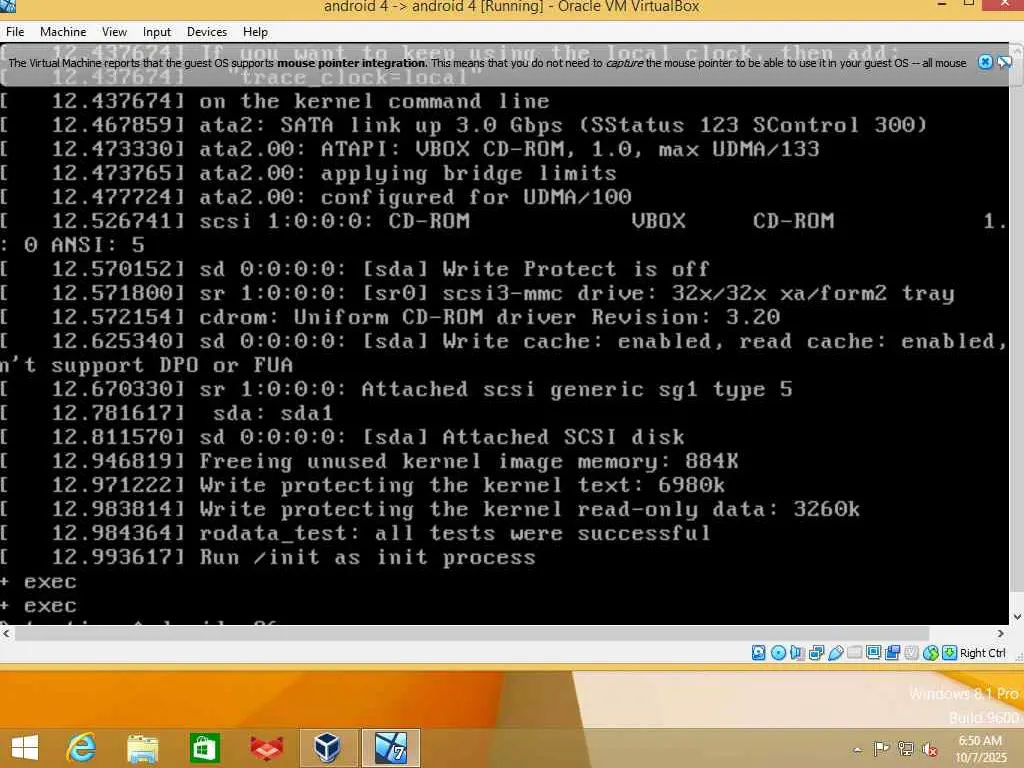Show hidden system tray icons
Image resolution: width=1024 pixels, height=768 pixels.
tap(857, 750)
